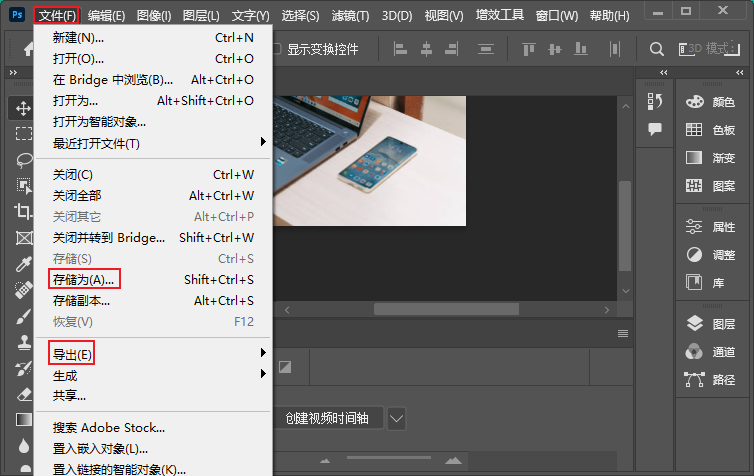Choose 存储为(A)... from File menu
The width and height of the screenshot is (754, 476).
[84, 279]
